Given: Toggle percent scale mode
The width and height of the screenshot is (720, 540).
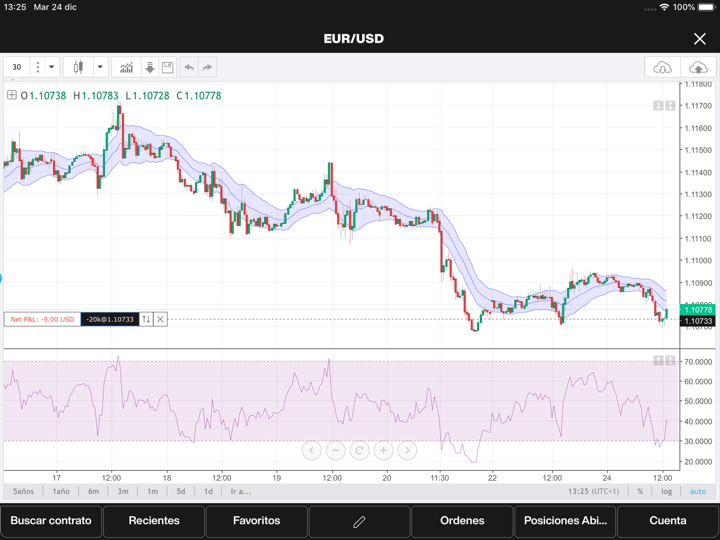Looking at the screenshot, I should click(x=641, y=491).
